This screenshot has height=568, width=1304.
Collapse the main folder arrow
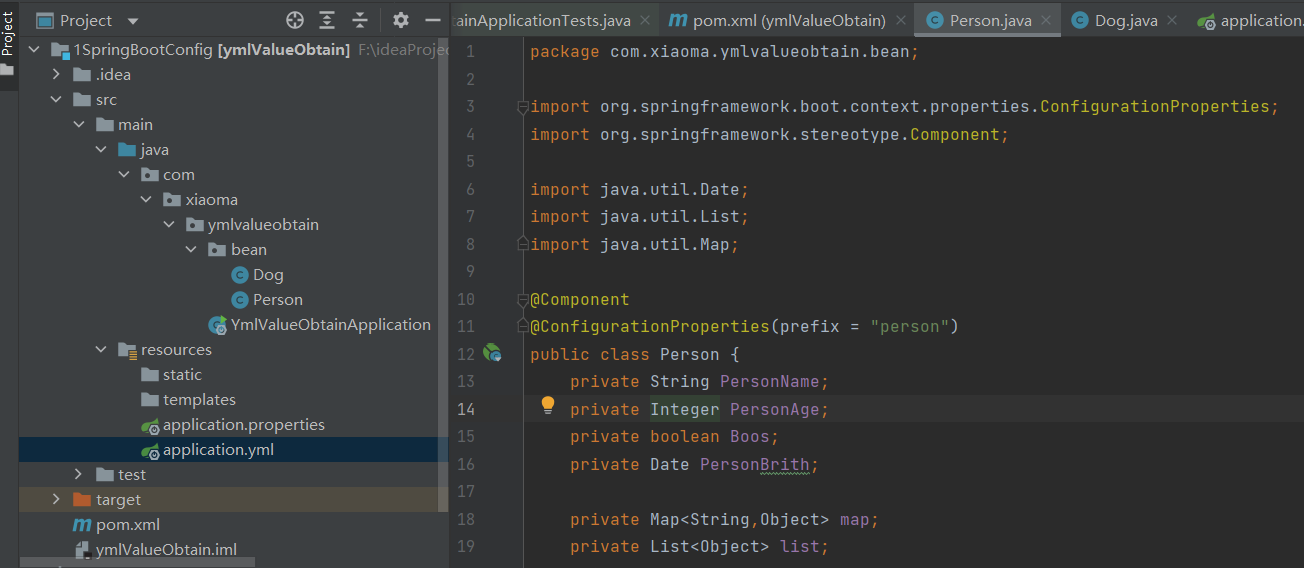79,124
